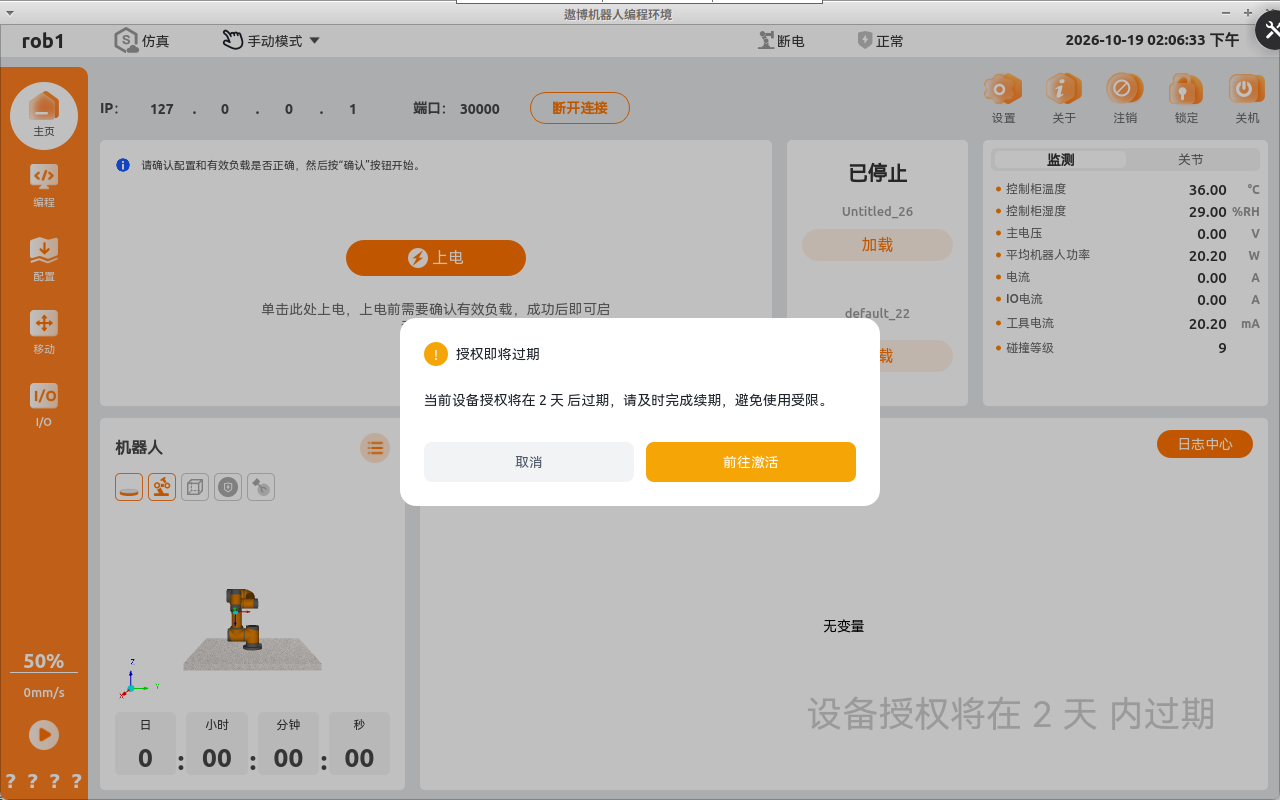
Task: Expand the 仿真 simulation mode selector
Action: tap(142, 41)
